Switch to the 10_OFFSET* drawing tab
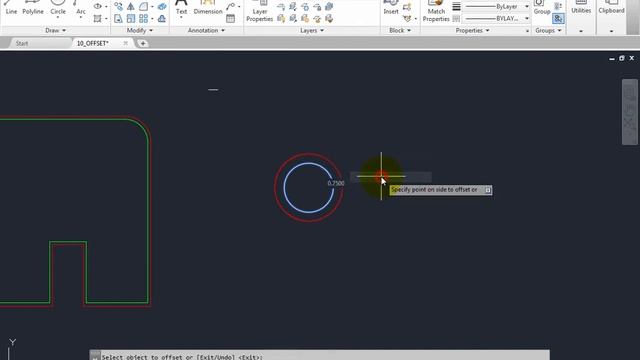640x360 pixels. point(93,43)
